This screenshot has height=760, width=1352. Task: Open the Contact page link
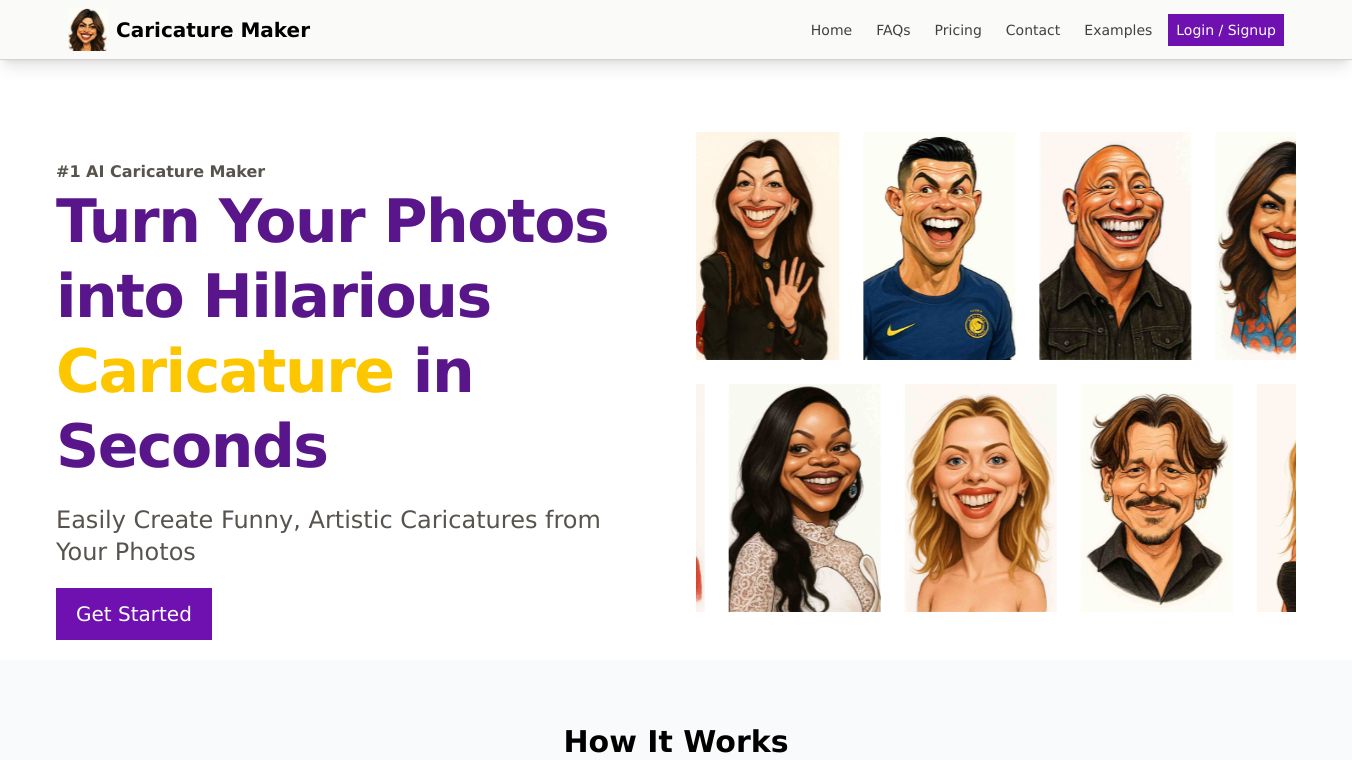(1033, 30)
